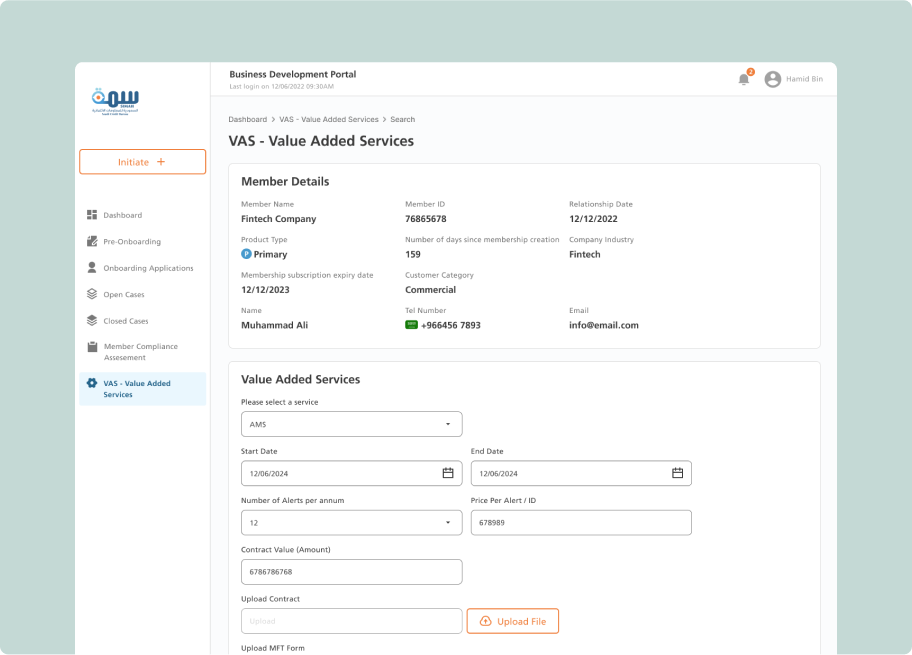Click the Member Compliance clipboard icon
This screenshot has width=912, height=655.
(x=92, y=347)
